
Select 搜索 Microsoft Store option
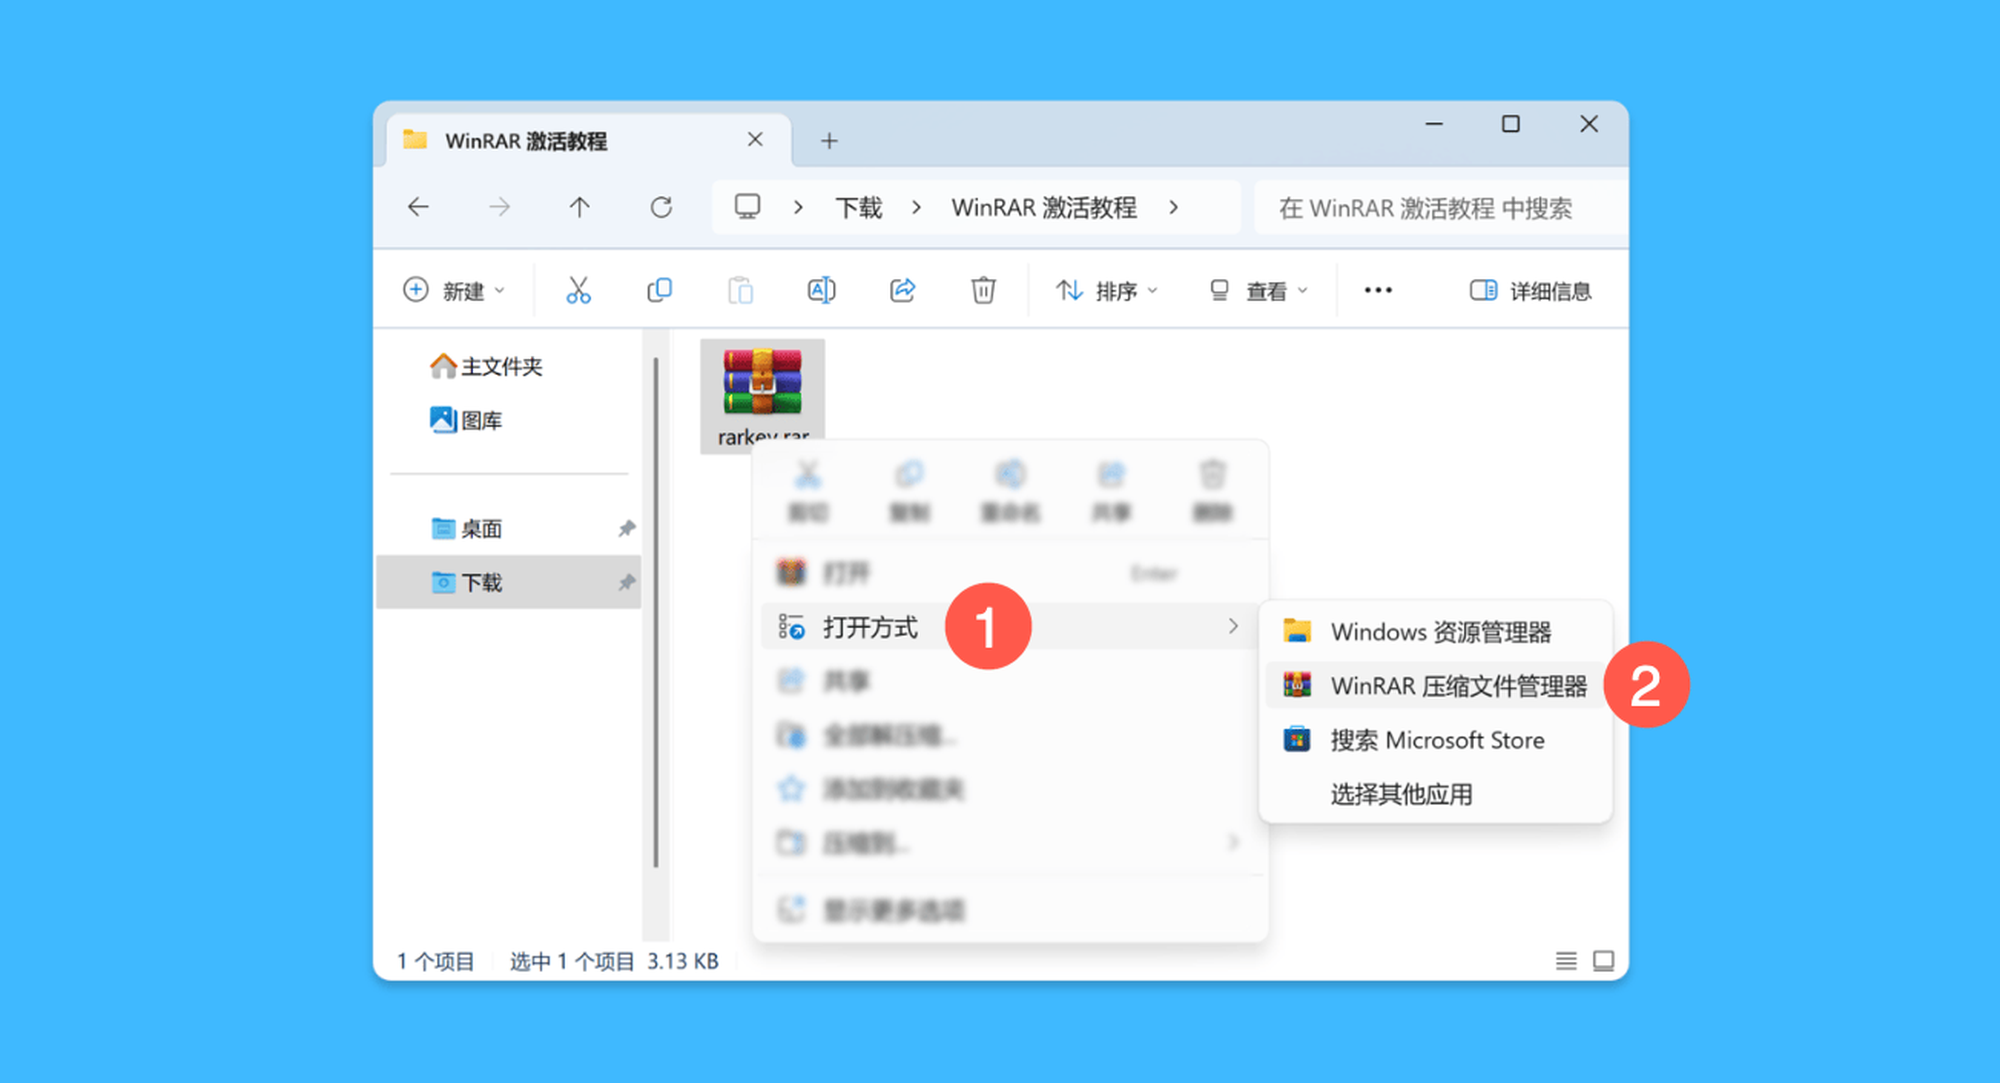pos(1436,740)
